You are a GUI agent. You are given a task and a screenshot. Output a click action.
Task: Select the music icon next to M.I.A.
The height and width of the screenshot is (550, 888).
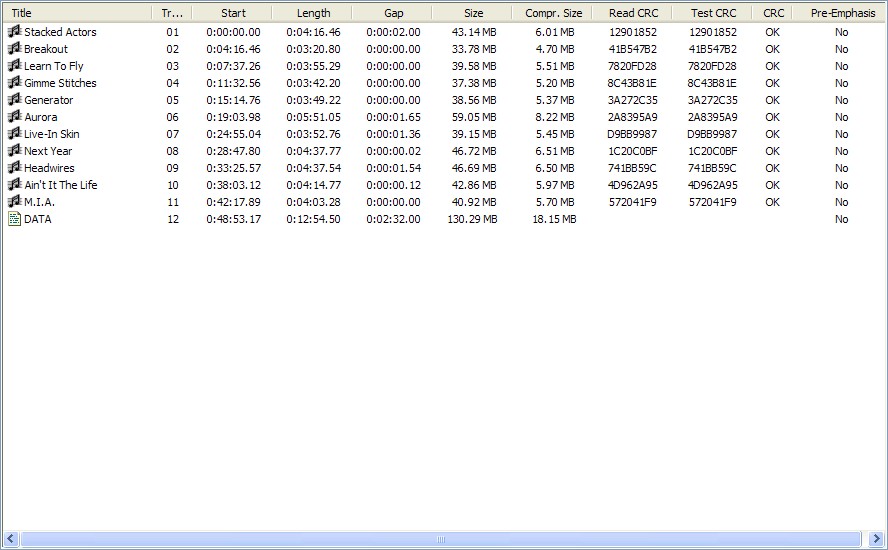15,202
